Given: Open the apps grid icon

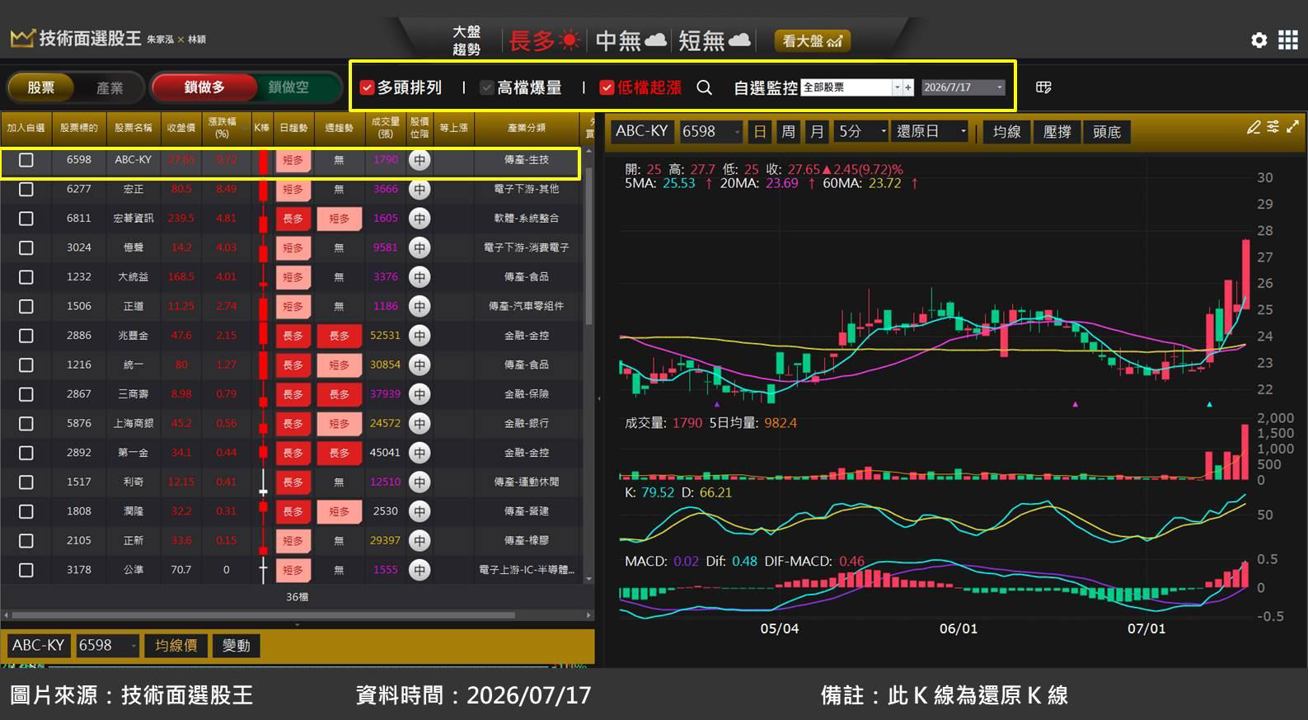Looking at the screenshot, I should click(x=1288, y=40).
